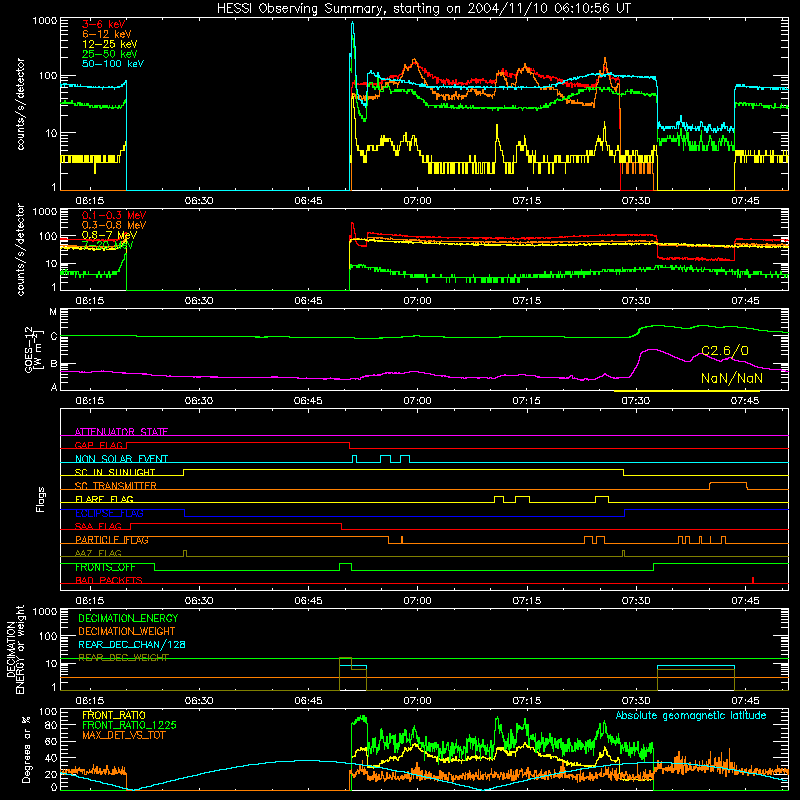Click the FLARE_FLAG label

(x=104, y=499)
